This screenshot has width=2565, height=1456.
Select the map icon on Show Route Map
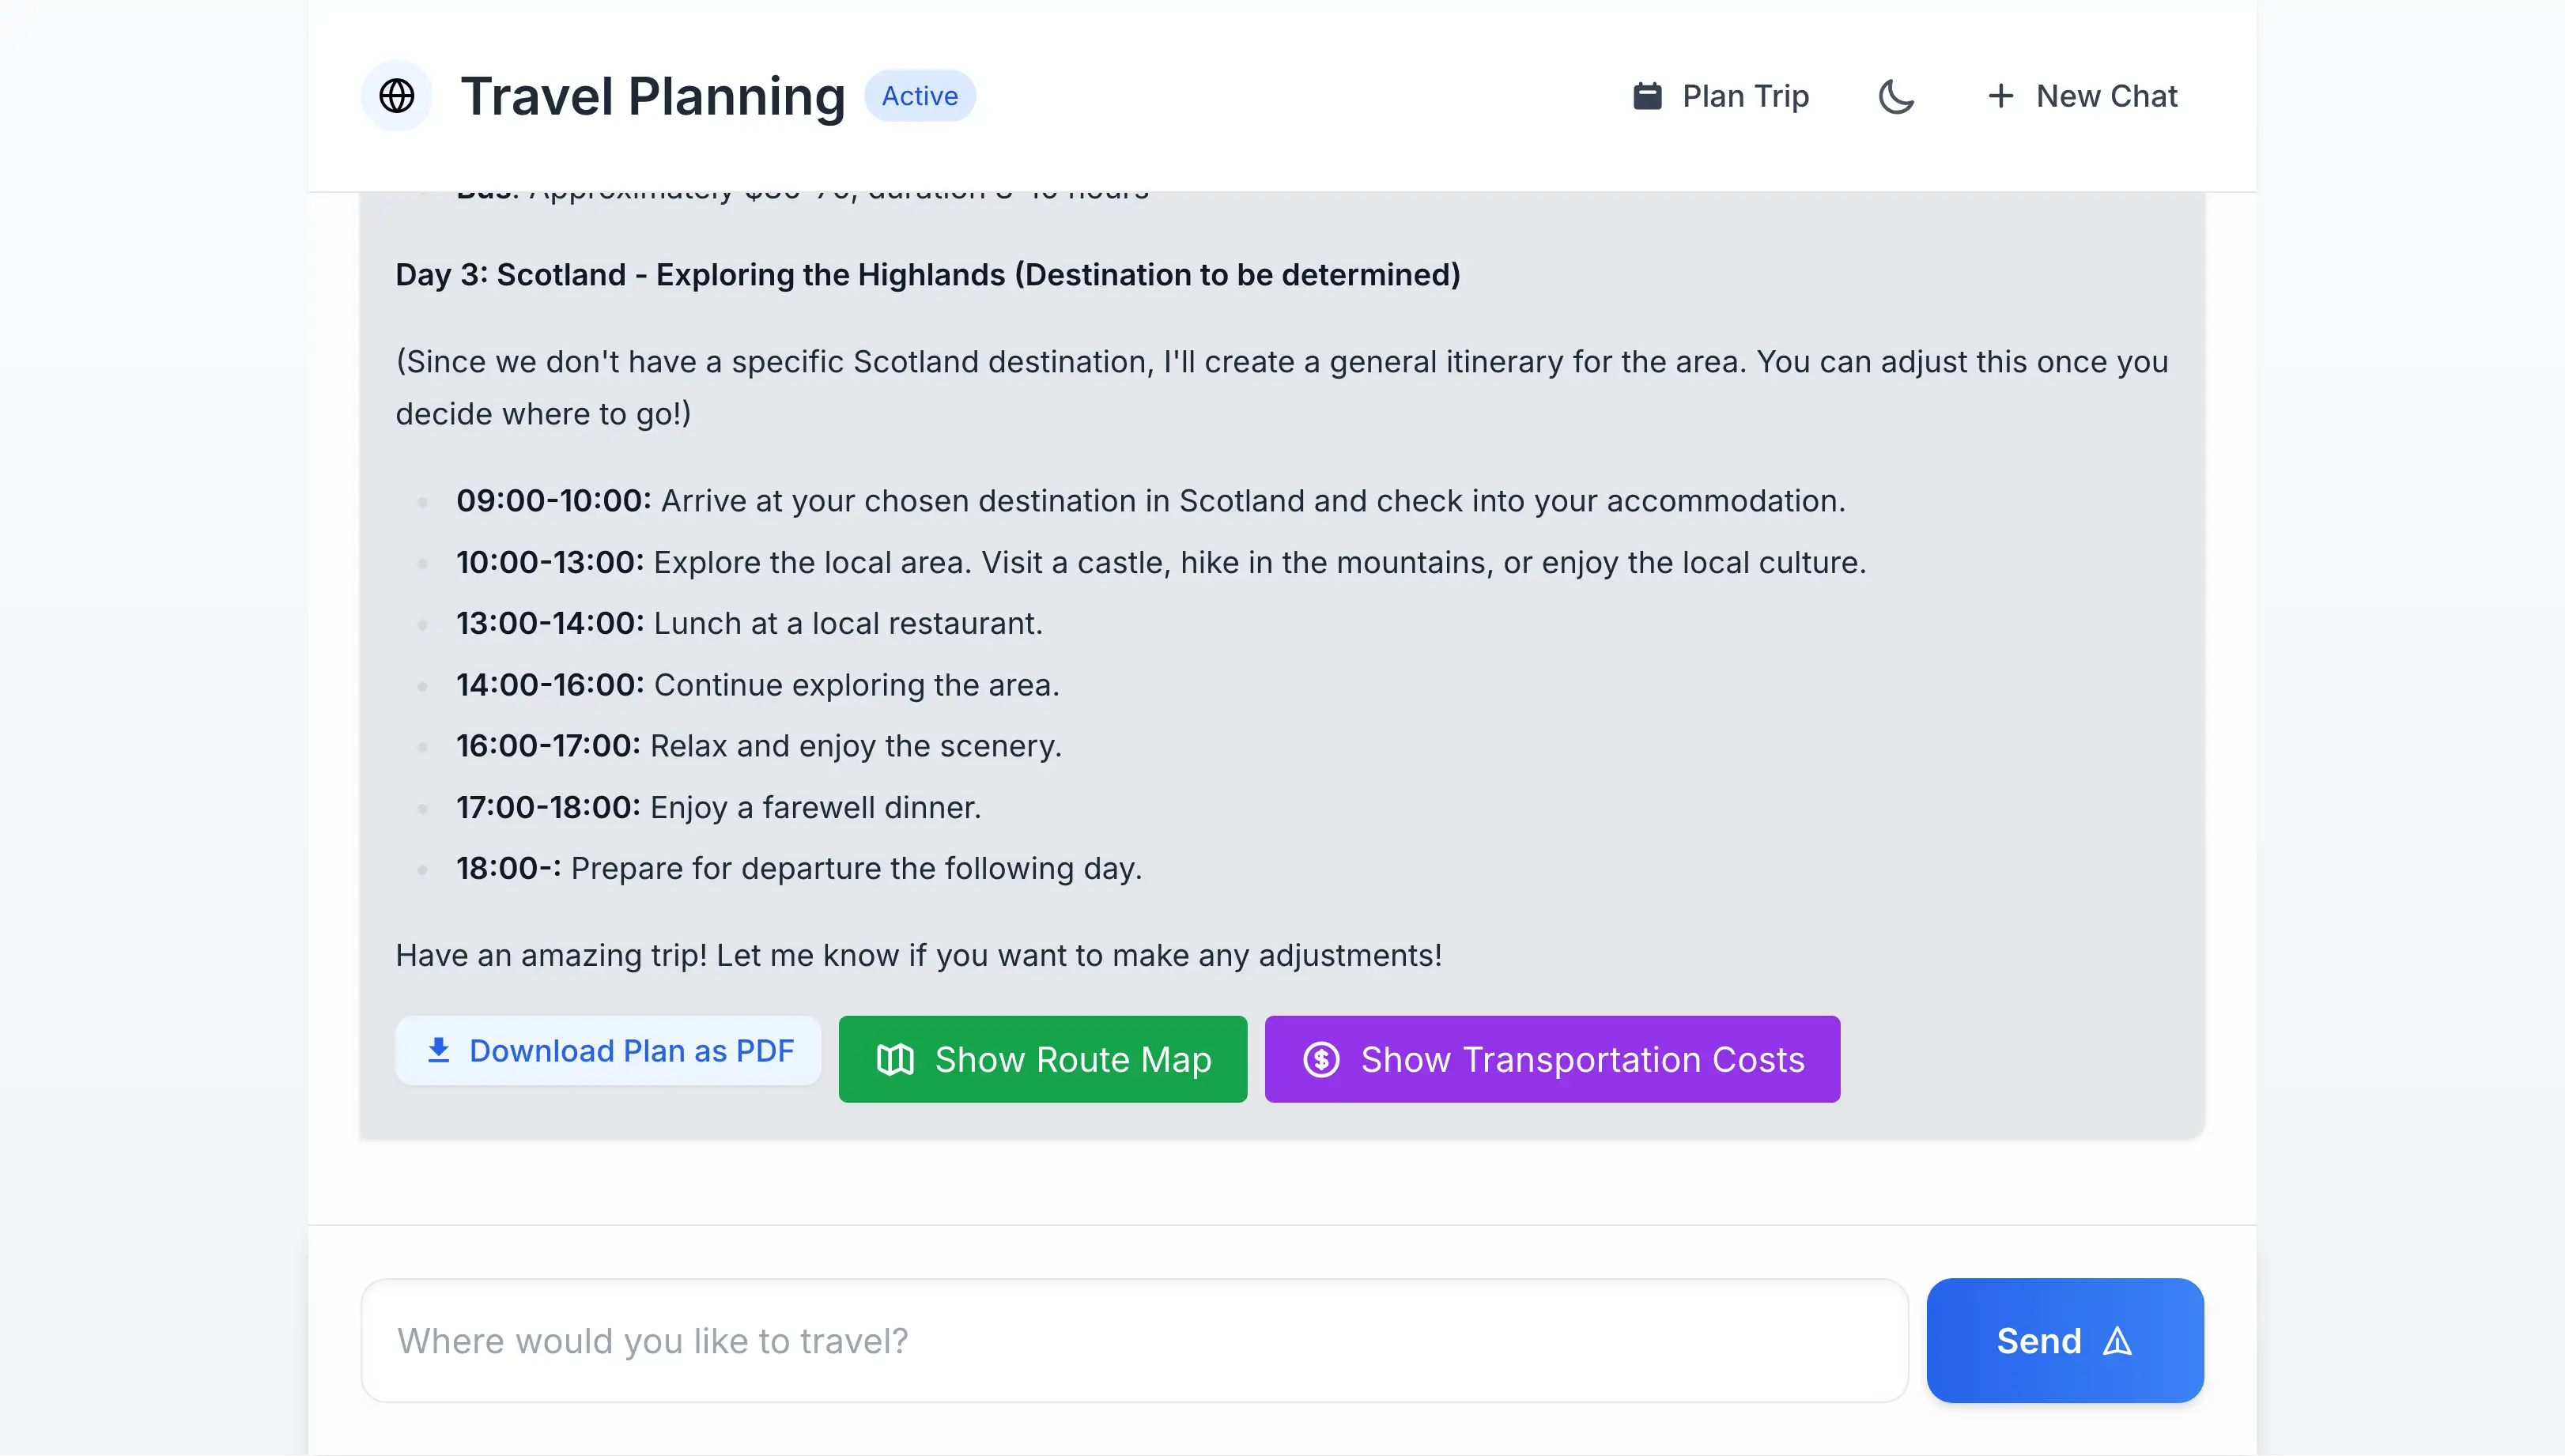pyautogui.click(x=896, y=1059)
